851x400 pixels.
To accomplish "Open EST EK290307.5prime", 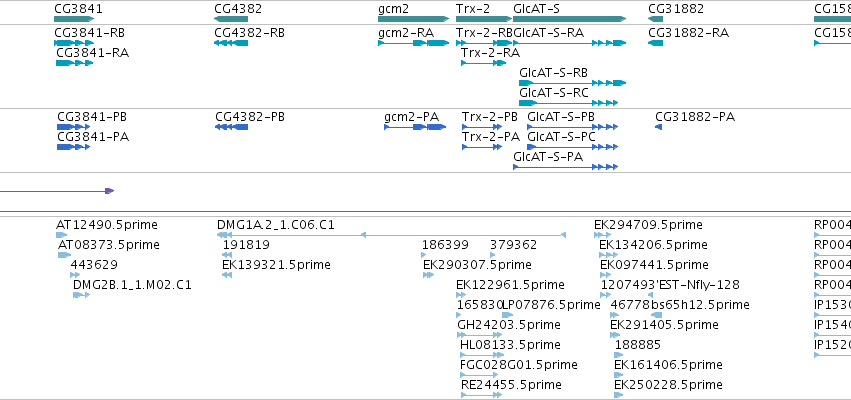I will 477,265.
